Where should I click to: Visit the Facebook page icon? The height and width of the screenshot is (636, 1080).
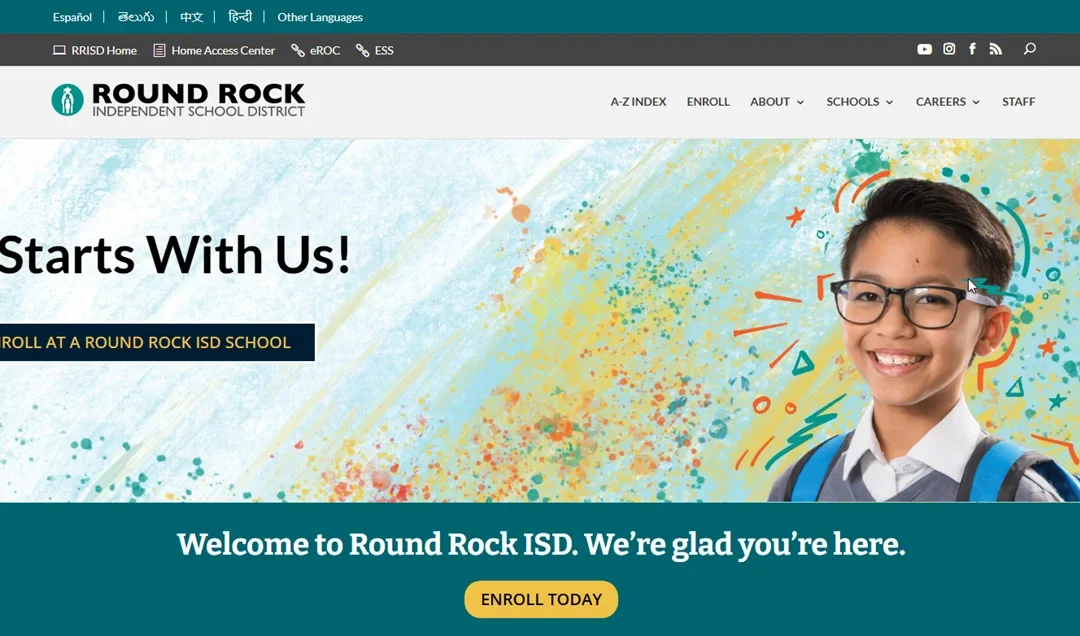[973, 49]
